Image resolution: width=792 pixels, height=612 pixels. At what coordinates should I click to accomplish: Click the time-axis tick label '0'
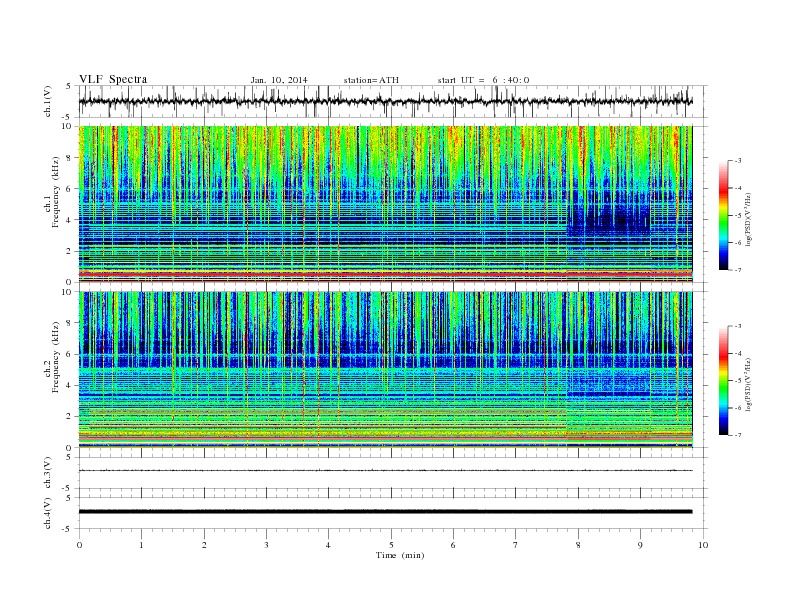coord(79,545)
